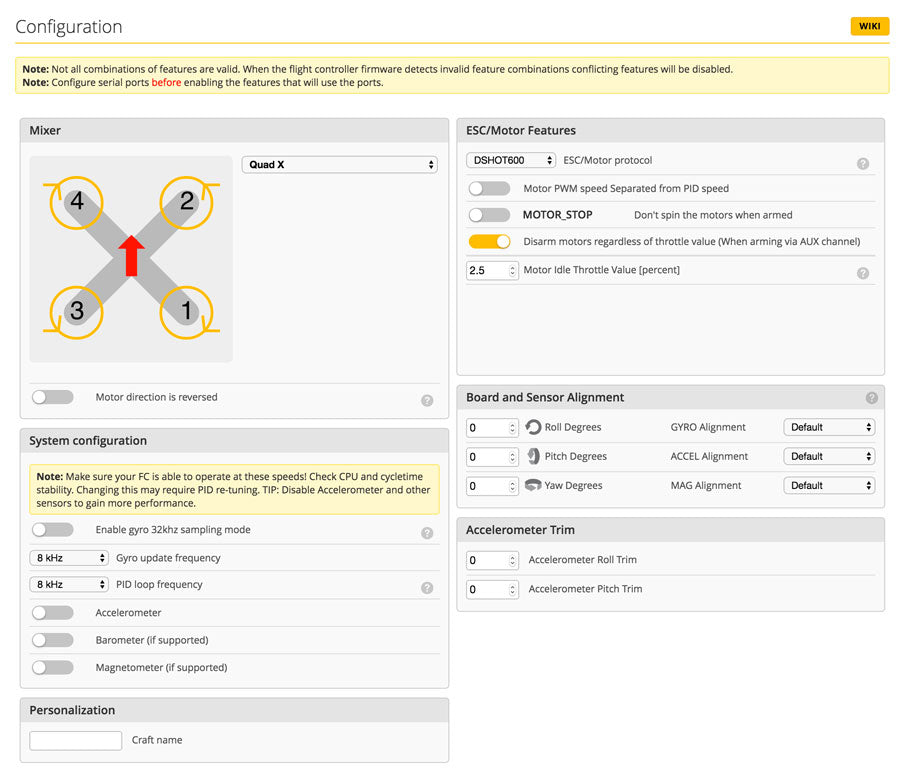Open help for ESC/Motor protocol

[x=862, y=164]
